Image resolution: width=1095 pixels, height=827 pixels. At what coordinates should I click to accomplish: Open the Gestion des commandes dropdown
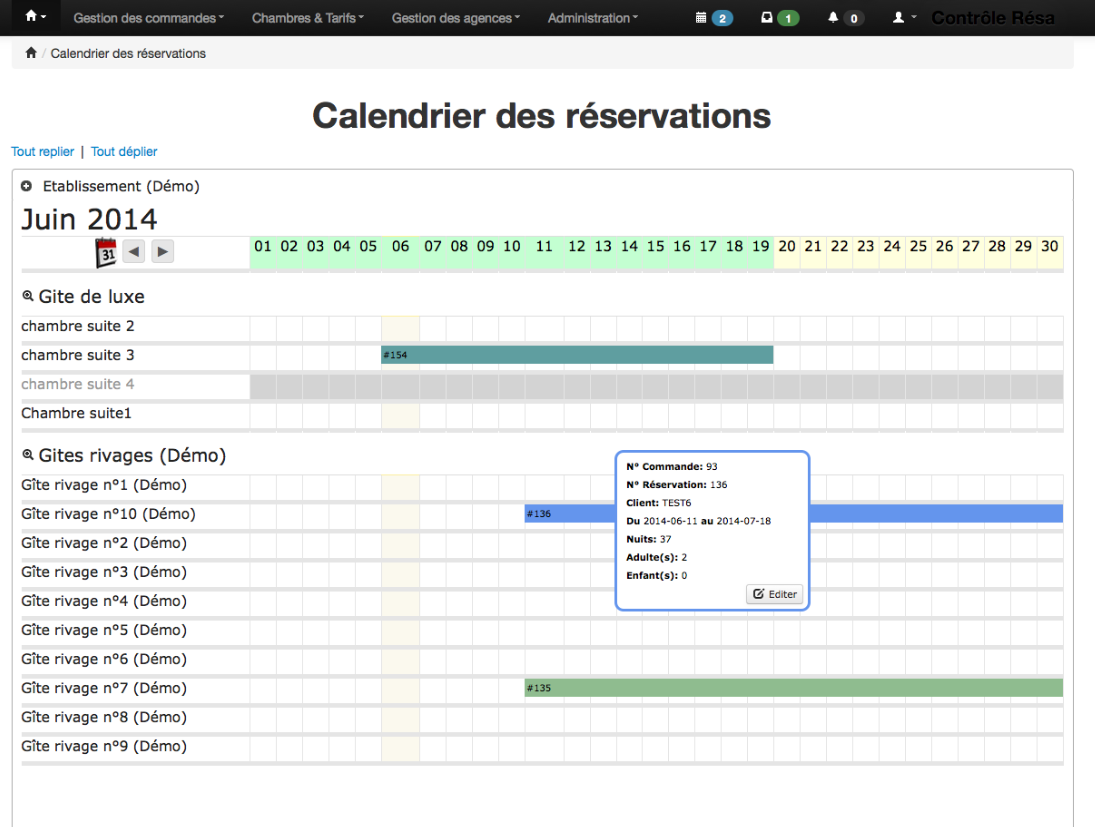pyautogui.click(x=148, y=17)
